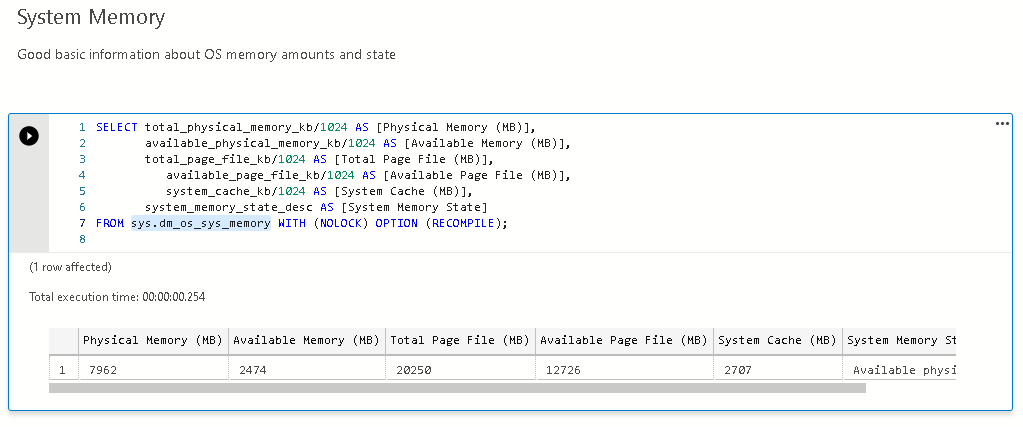The height and width of the screenshot is (427, 1023).
Task: Click the cell showing value 7962
Action: [152, 370]
